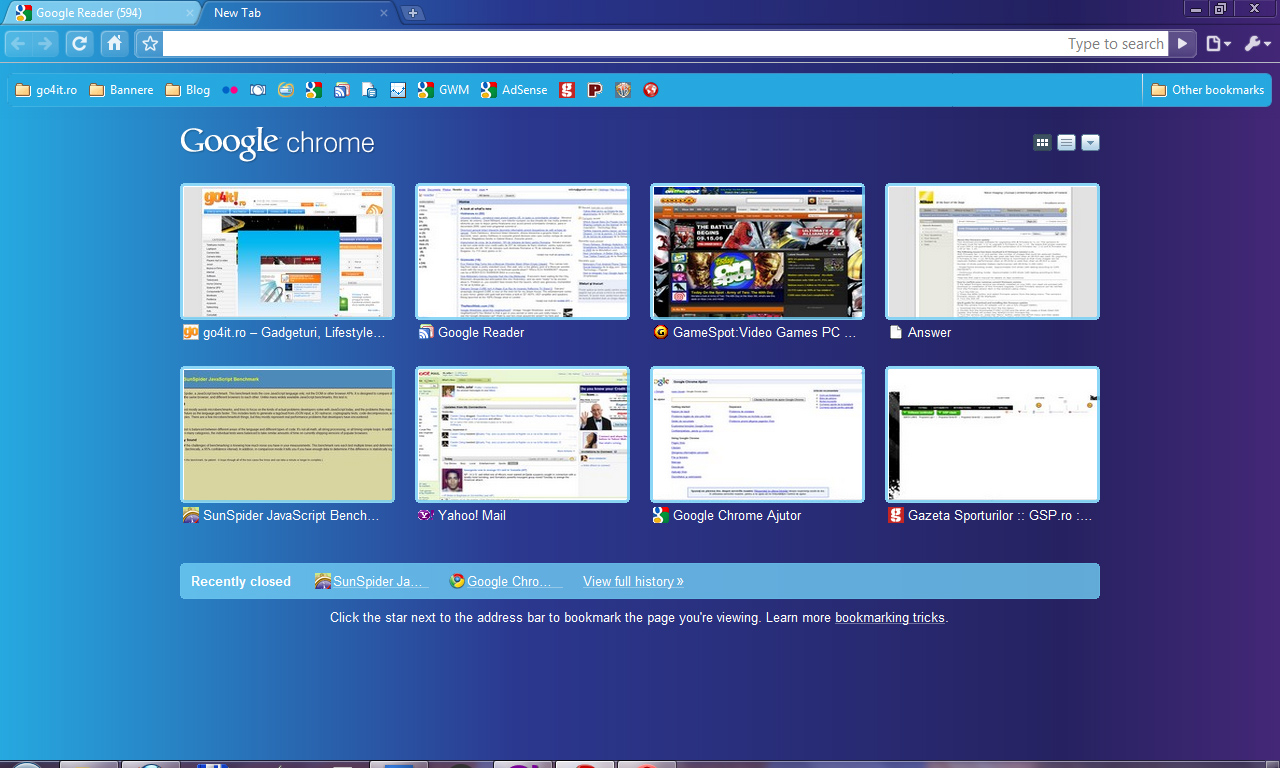Click the 'Gazeta Sporturilor :: GSP.ro' title link
This screenshot has width=1280, height=768.
click(1000, 515)
